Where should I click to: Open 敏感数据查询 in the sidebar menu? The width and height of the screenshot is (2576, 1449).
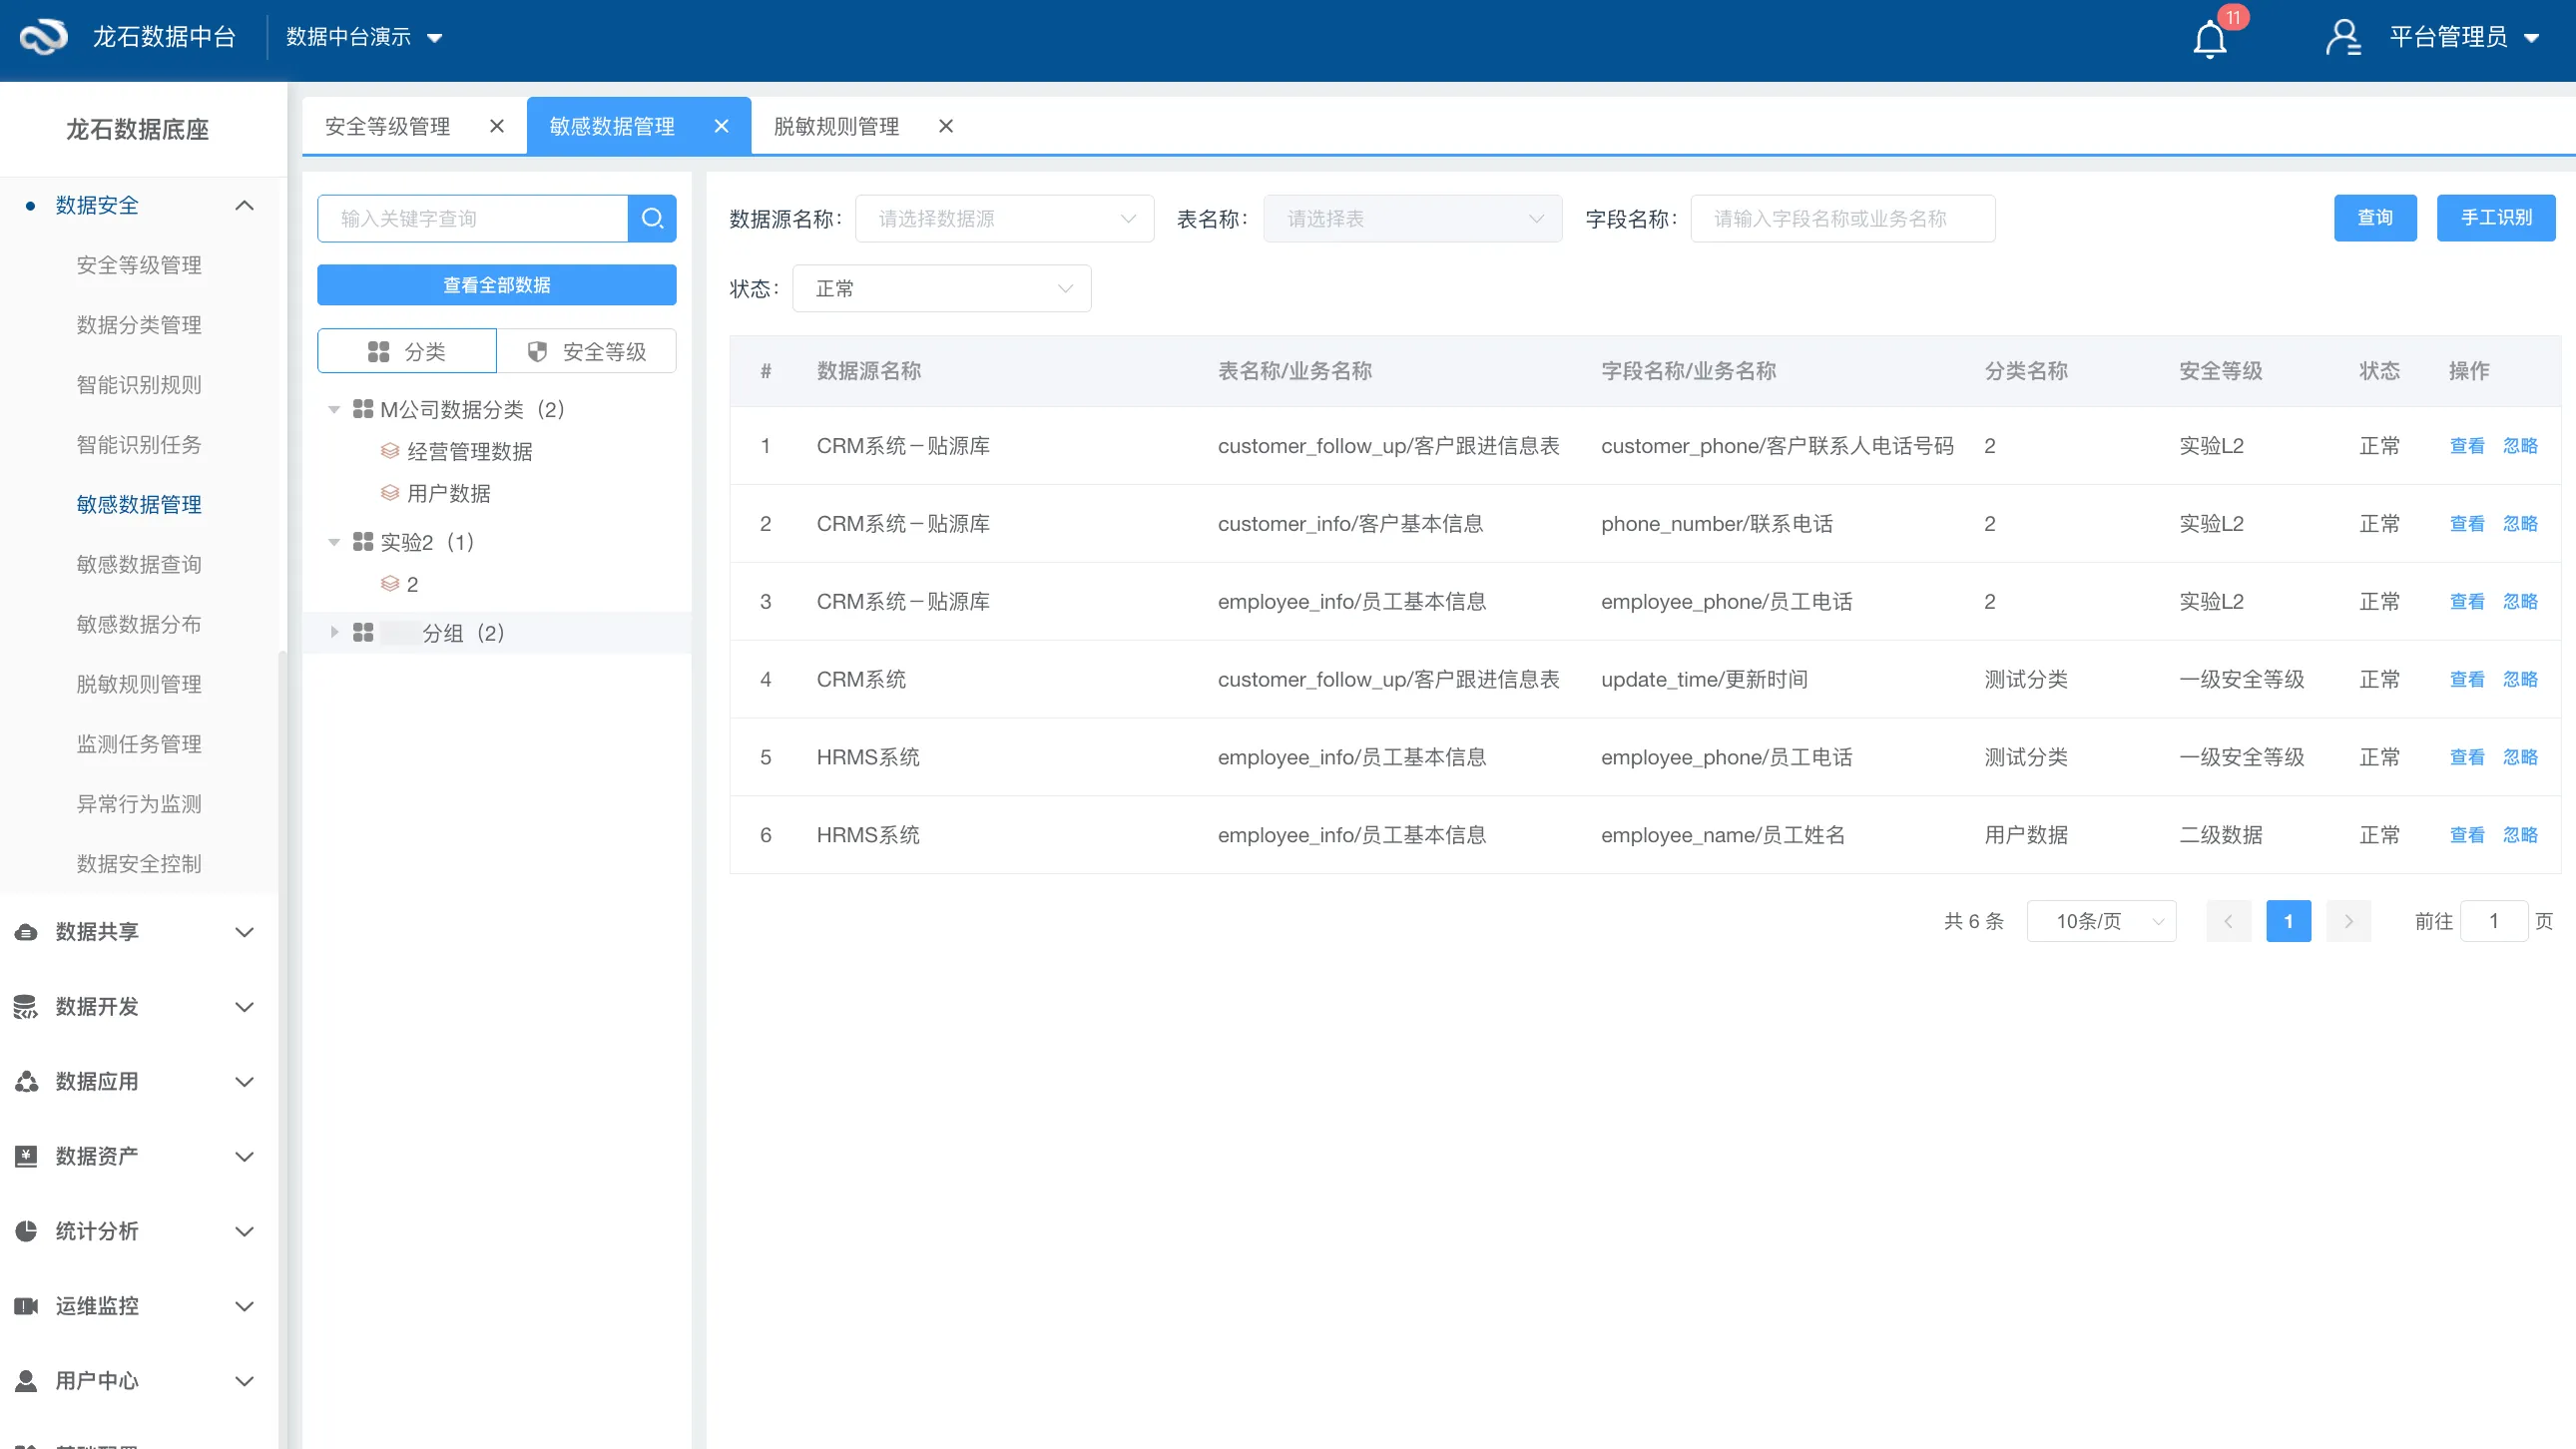(x=139, y=564)
